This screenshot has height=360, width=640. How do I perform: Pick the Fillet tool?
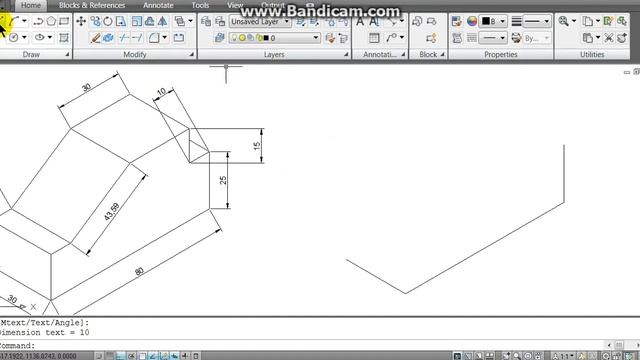point(154,38)
